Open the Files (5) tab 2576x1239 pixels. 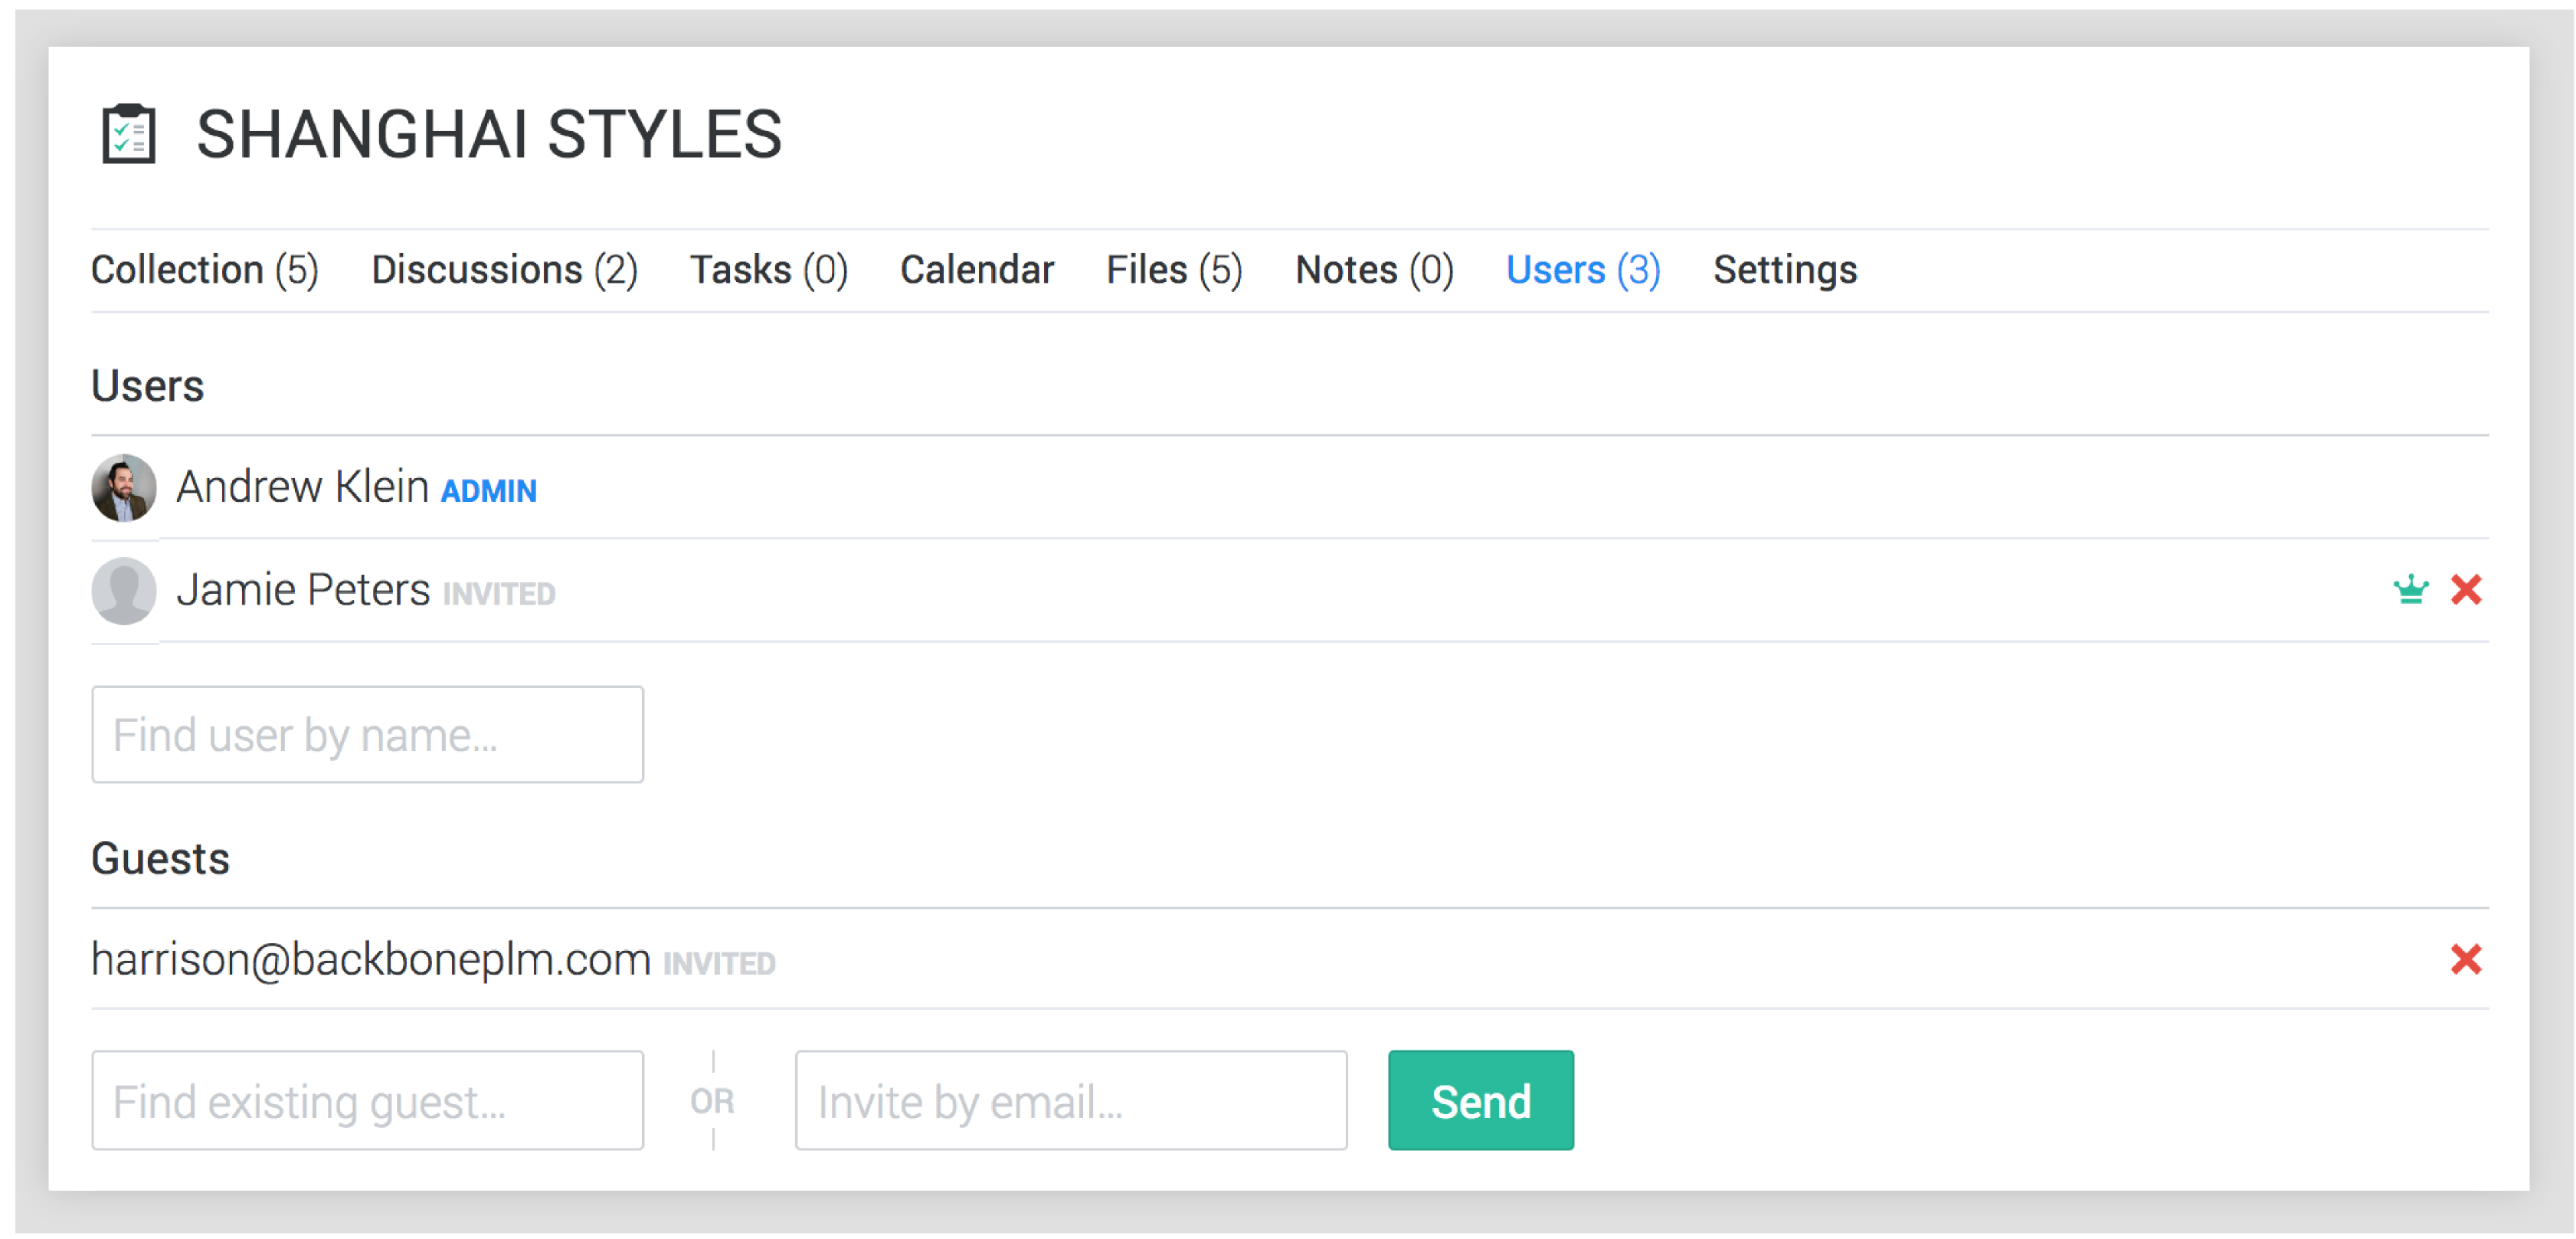coord(1173,270)
